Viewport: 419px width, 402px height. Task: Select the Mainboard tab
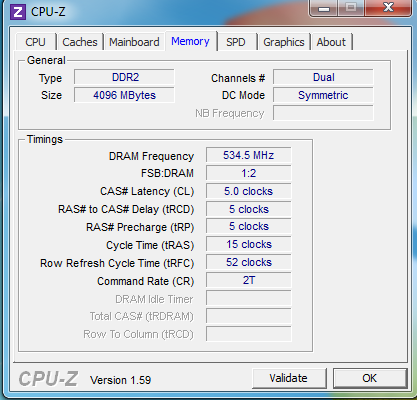click(x=134, y=42)
